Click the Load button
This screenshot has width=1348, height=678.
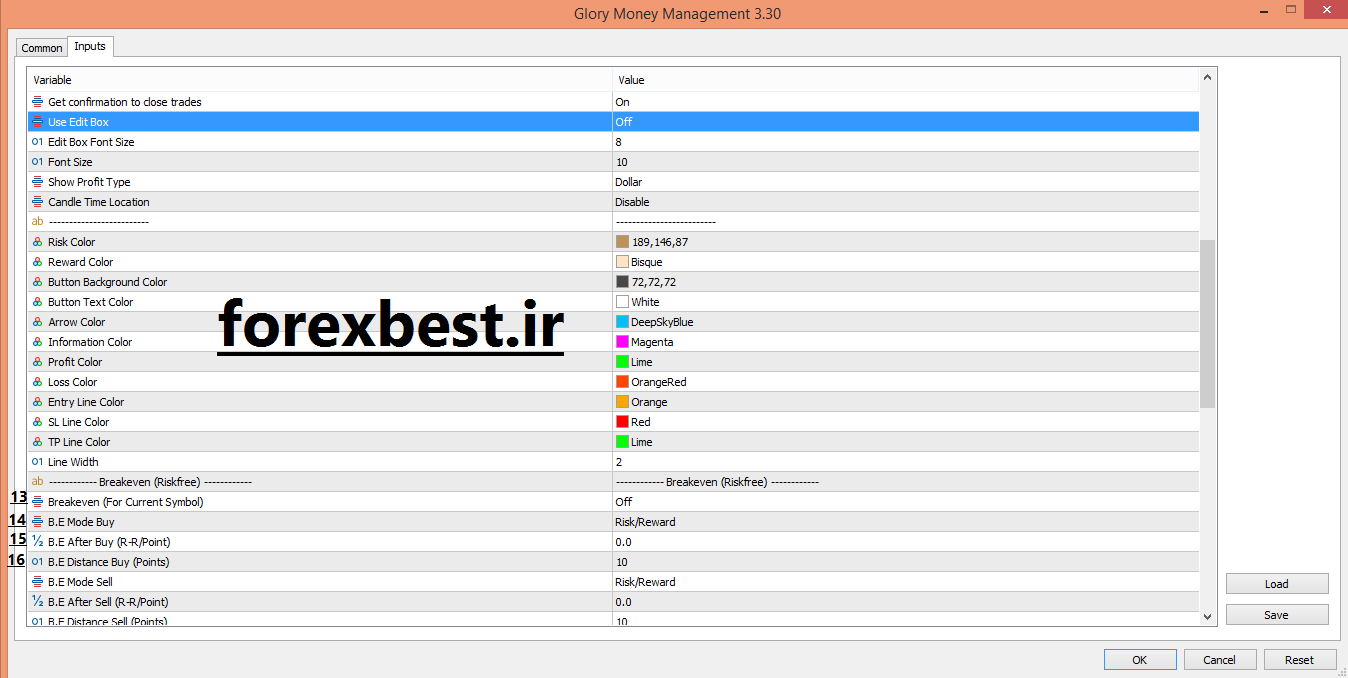1277,583
